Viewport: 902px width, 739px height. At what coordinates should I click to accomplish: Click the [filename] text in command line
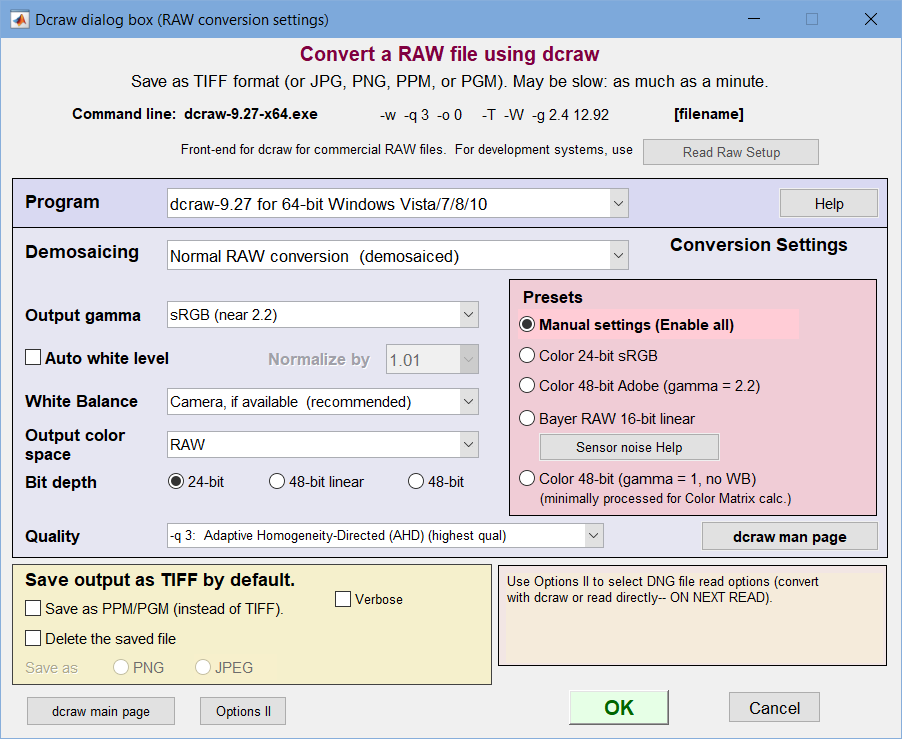(x=709, y=114)
